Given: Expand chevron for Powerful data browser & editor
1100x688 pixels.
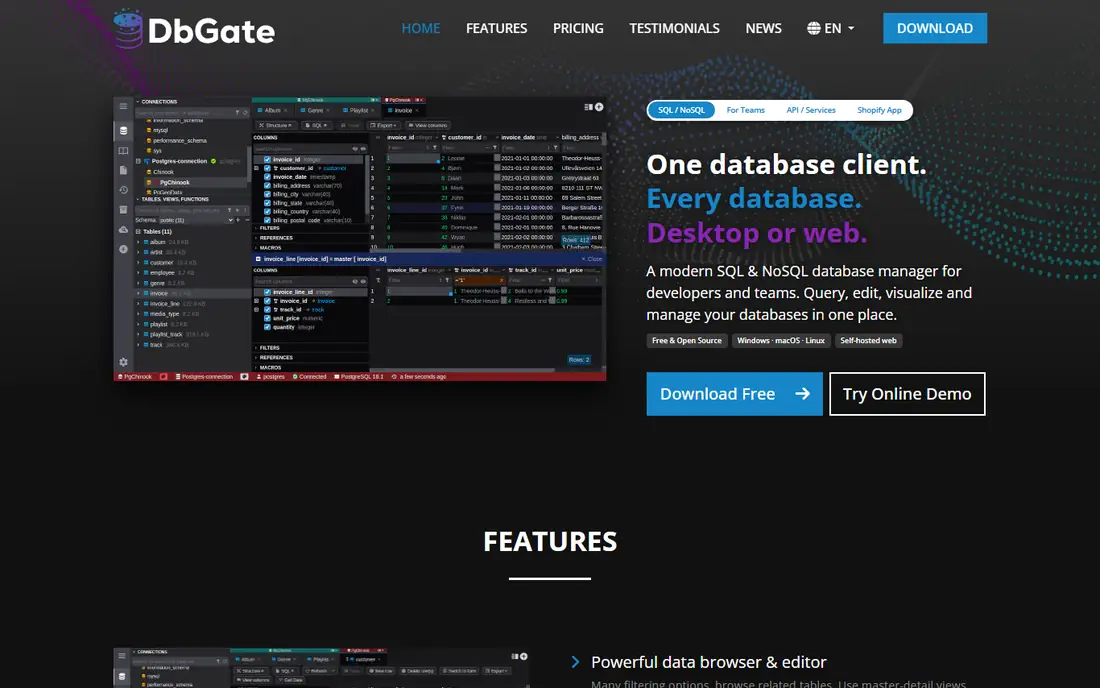Looking at the screenshot, I should click(x=575, y=662).
